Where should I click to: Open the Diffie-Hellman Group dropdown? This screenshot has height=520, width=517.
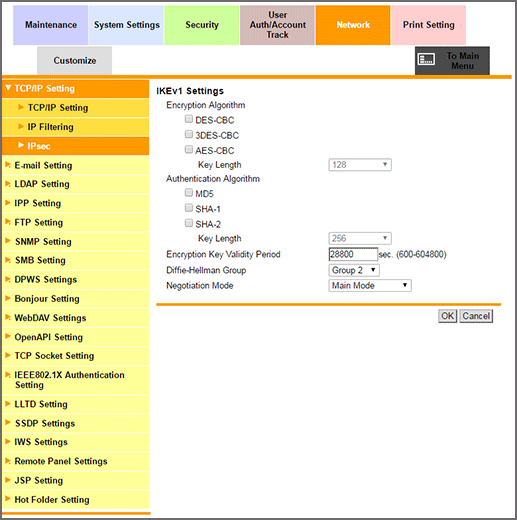click(354, 270)
